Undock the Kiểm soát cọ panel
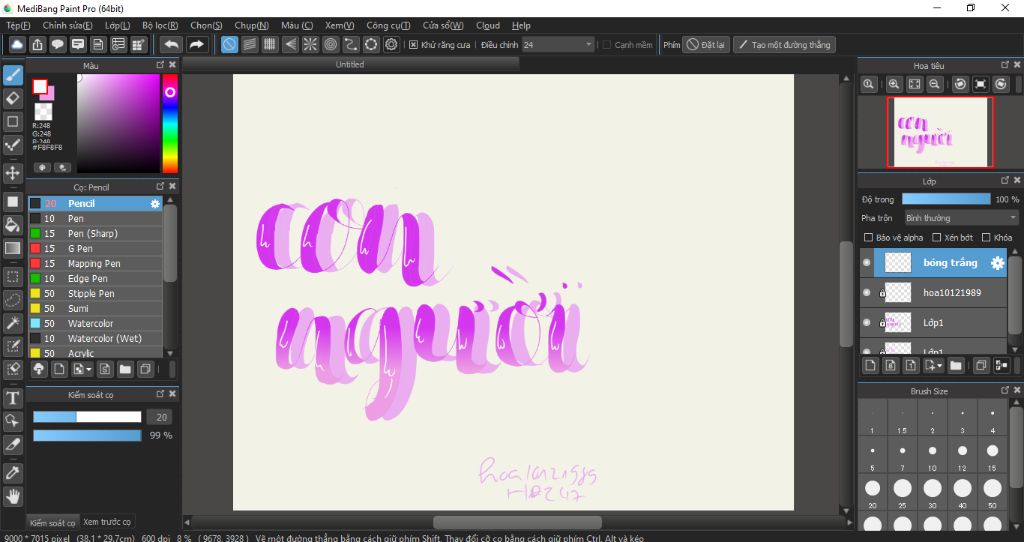Viewport: 1024px width, 542px height. (160, 394)
